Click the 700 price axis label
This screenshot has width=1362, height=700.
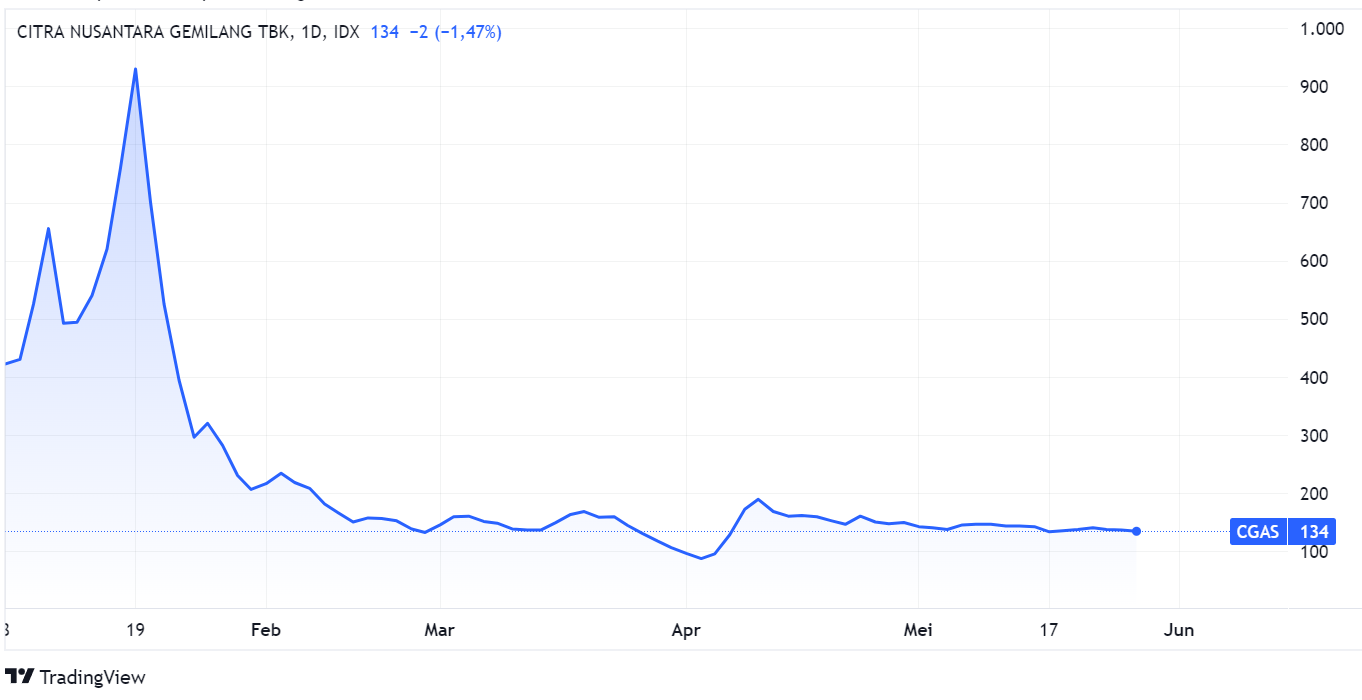tap(1313, 203)
